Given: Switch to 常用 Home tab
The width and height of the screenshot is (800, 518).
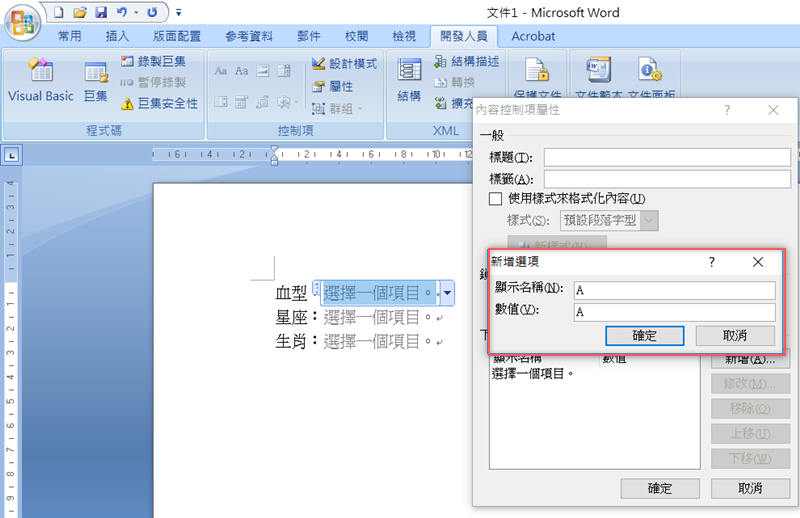Looking at the screenshot, I should point(70,36).
